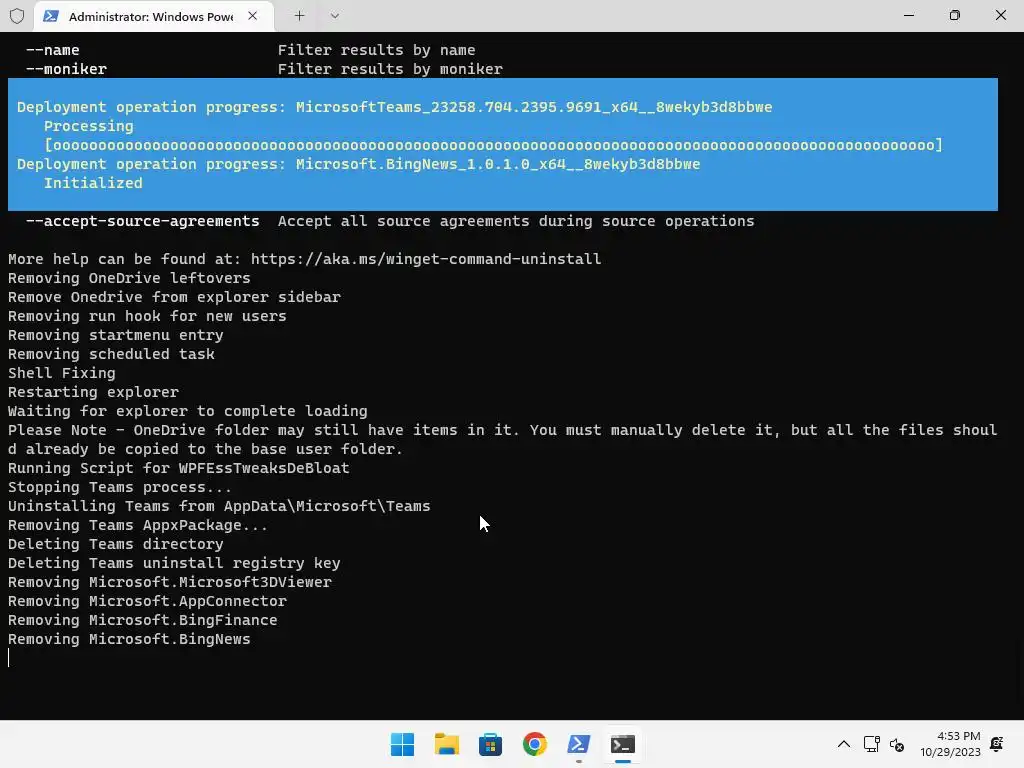This screenshot has height=768, width=1024.
Task: Restore down the terminal window
Action: click(x=954, y=15)
